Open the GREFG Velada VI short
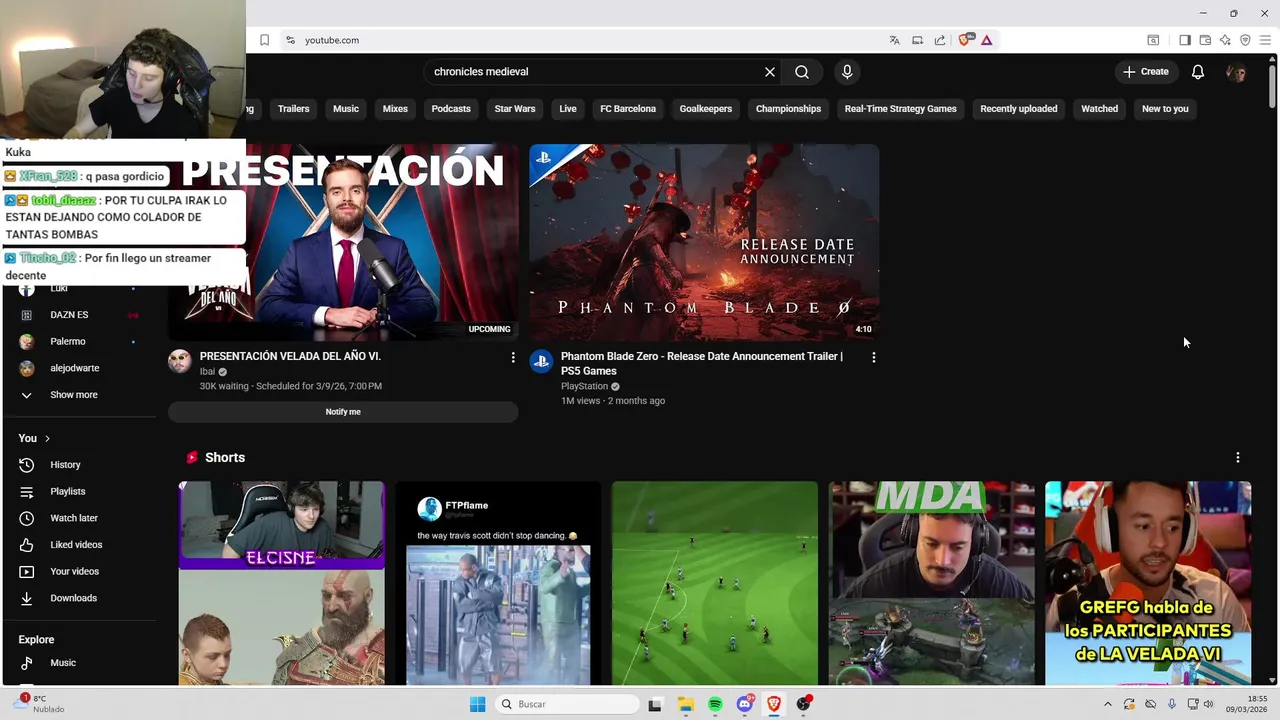The height and width of the screenshot is (720, 1280). coord(1148,583)
